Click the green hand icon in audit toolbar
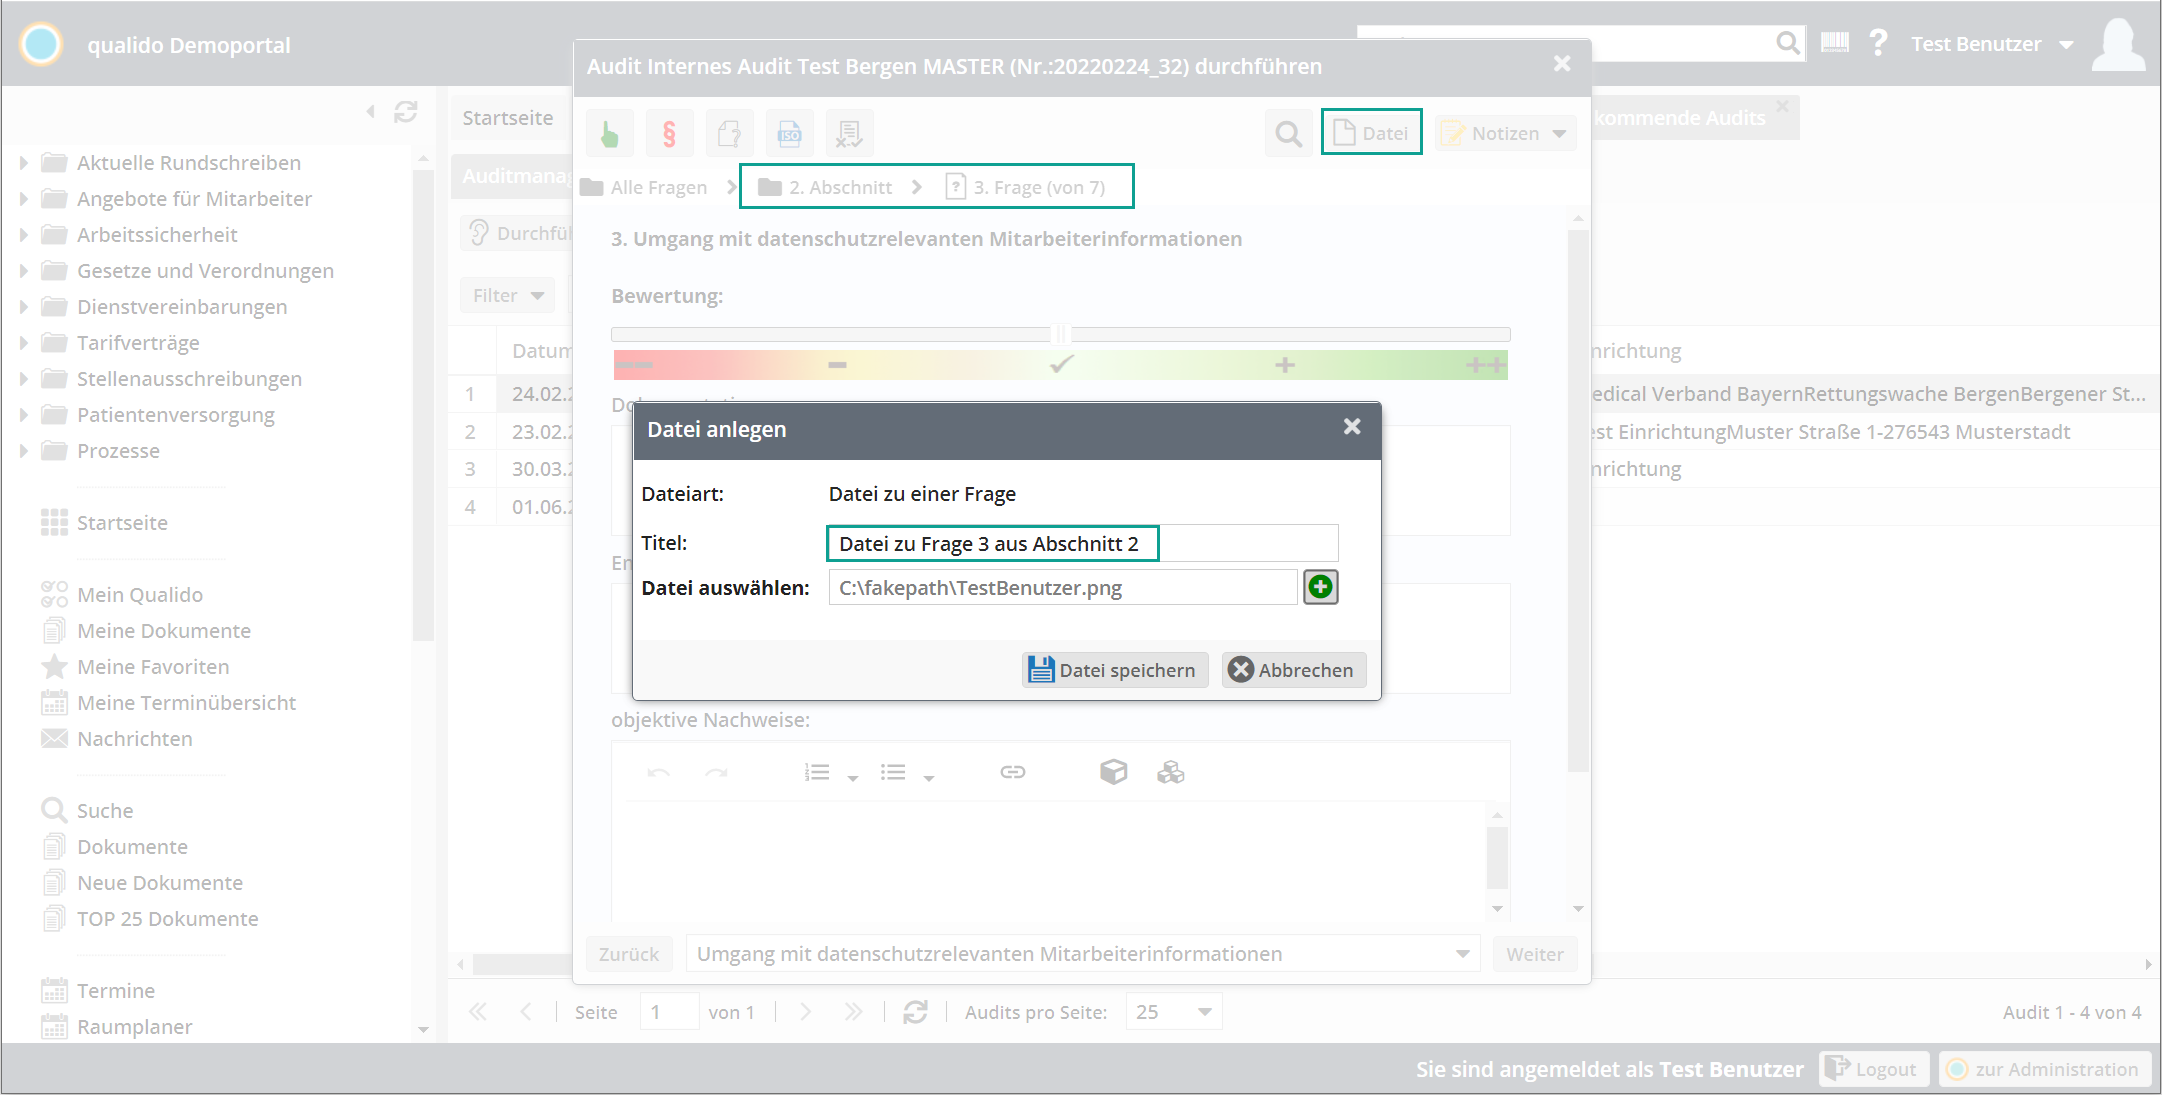The height and width of the screenshot is (1095, 2162). pyautogui.click(x=609, y=133)
